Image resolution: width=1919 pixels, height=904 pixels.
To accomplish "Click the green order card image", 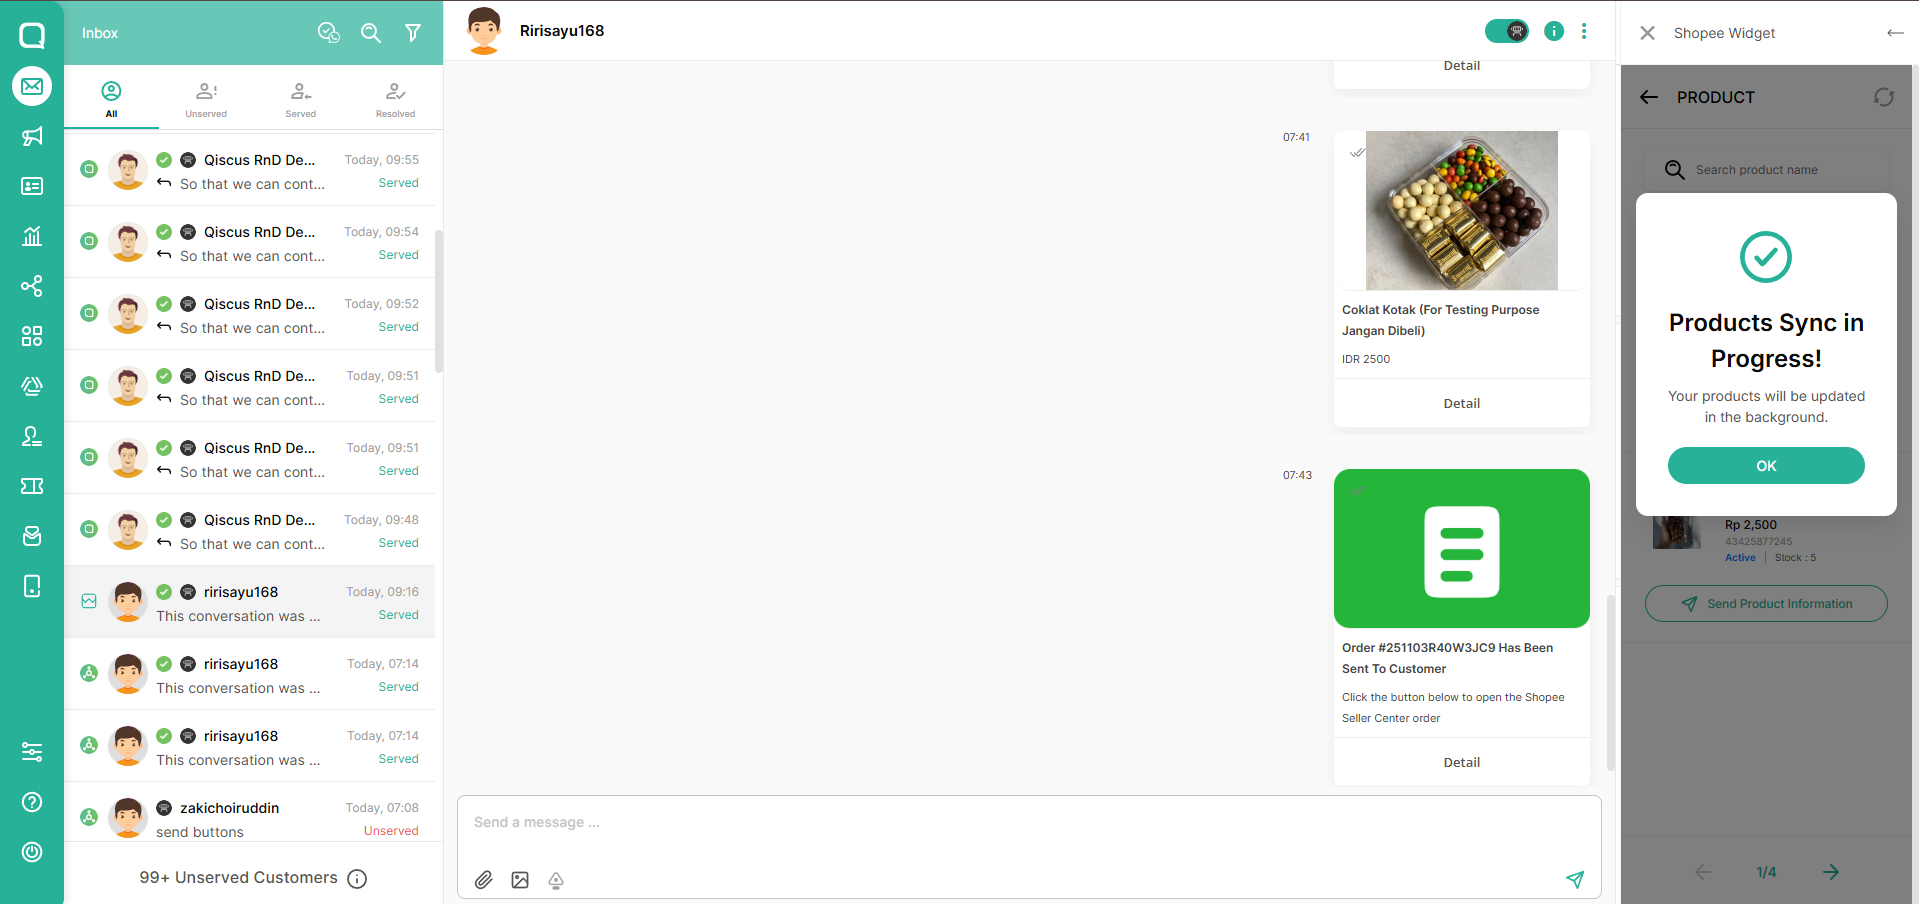I will (x=1462, y=549).
